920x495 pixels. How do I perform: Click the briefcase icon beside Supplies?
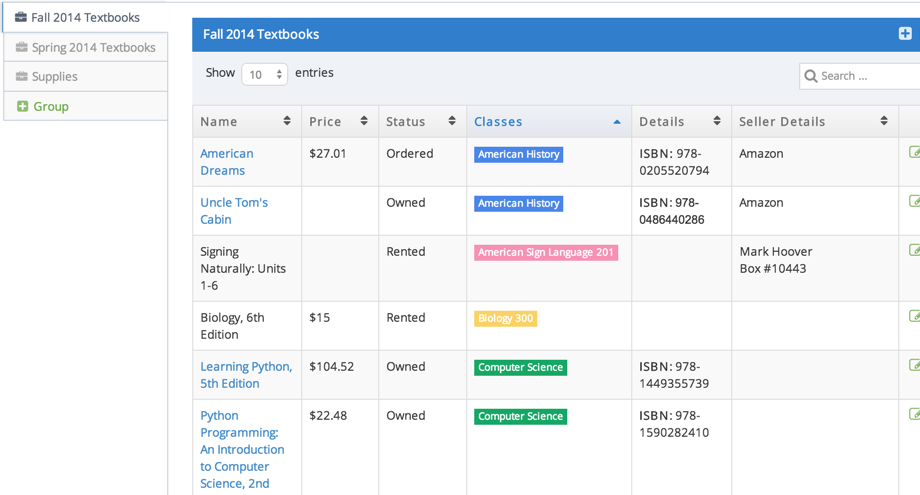(x=22, y=77)
